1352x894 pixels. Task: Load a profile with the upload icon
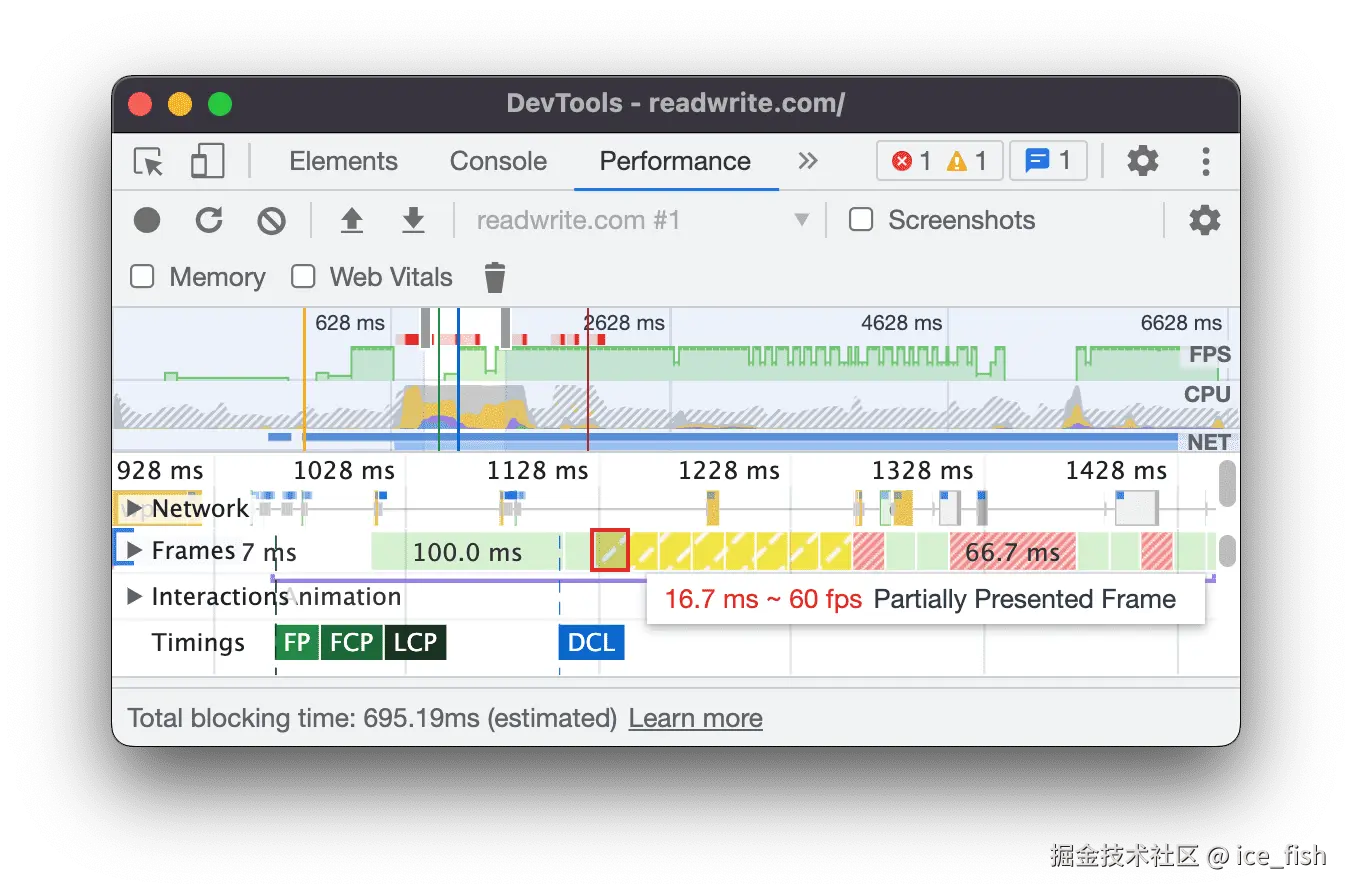coord(351,220)
